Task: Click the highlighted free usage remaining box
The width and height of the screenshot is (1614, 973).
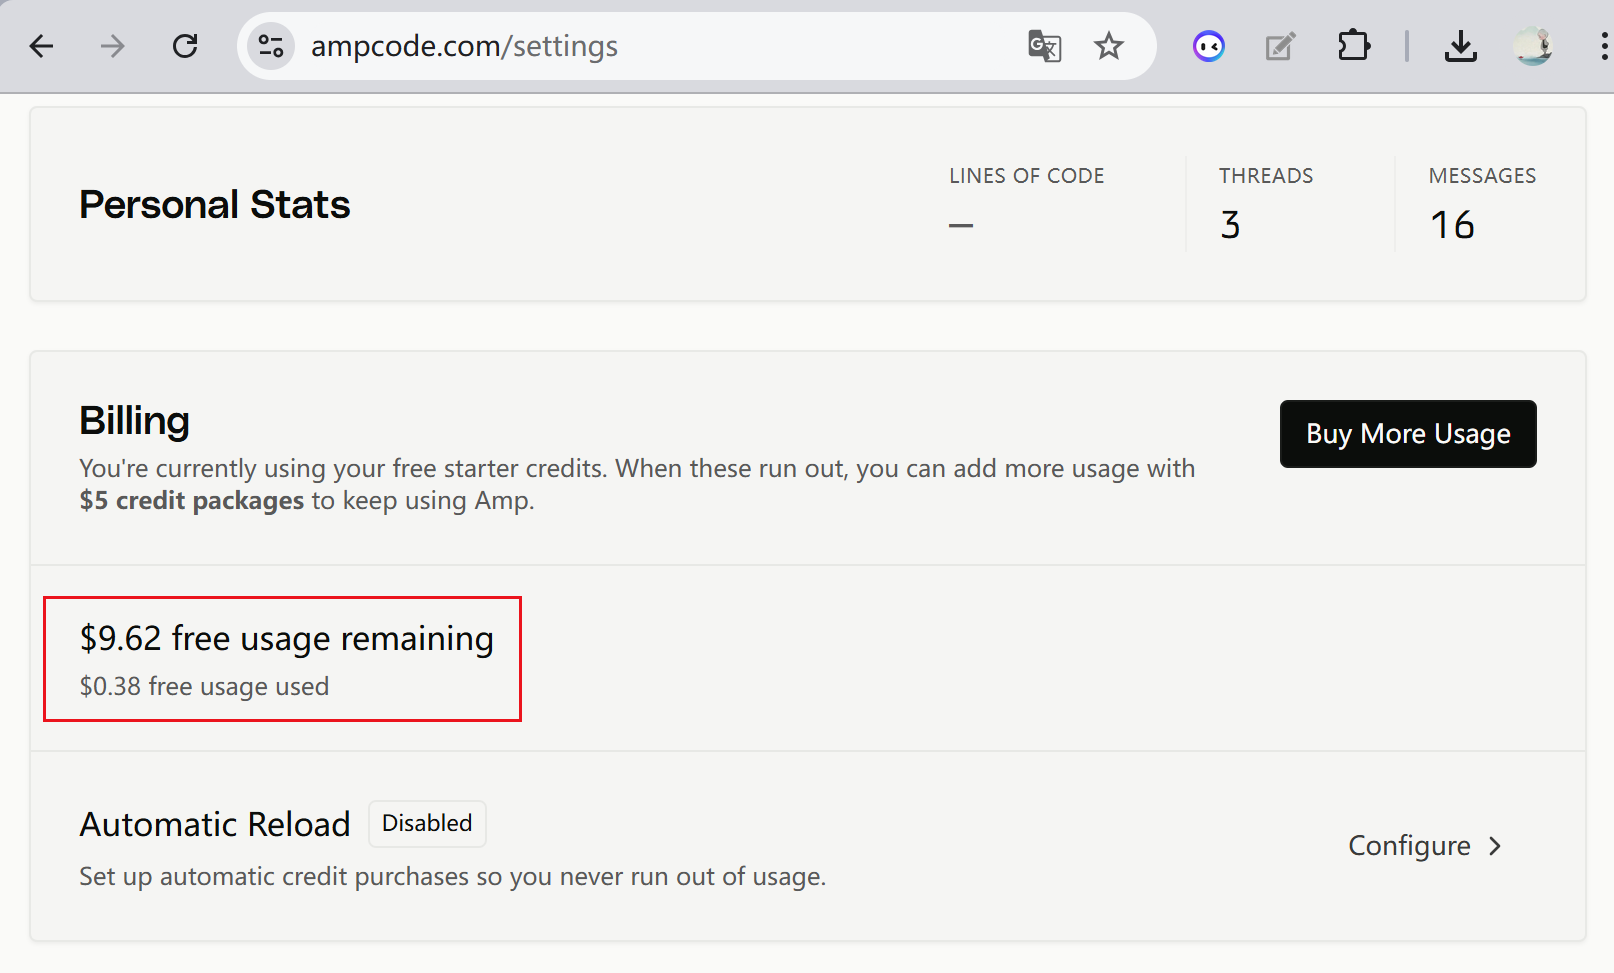Action: tap(282, 659)
